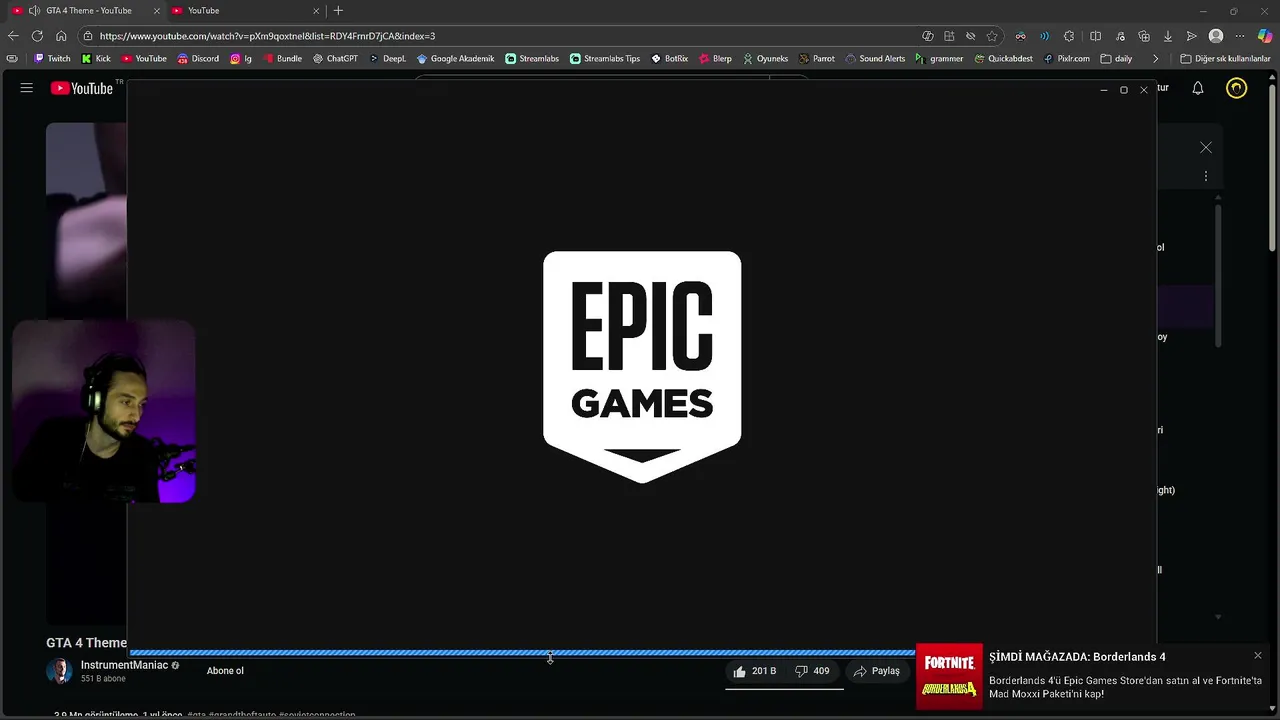Open the DeepL bookmark
Image resolution: width=1280 pixels, height=720 pixels.
tap(388, 58)
